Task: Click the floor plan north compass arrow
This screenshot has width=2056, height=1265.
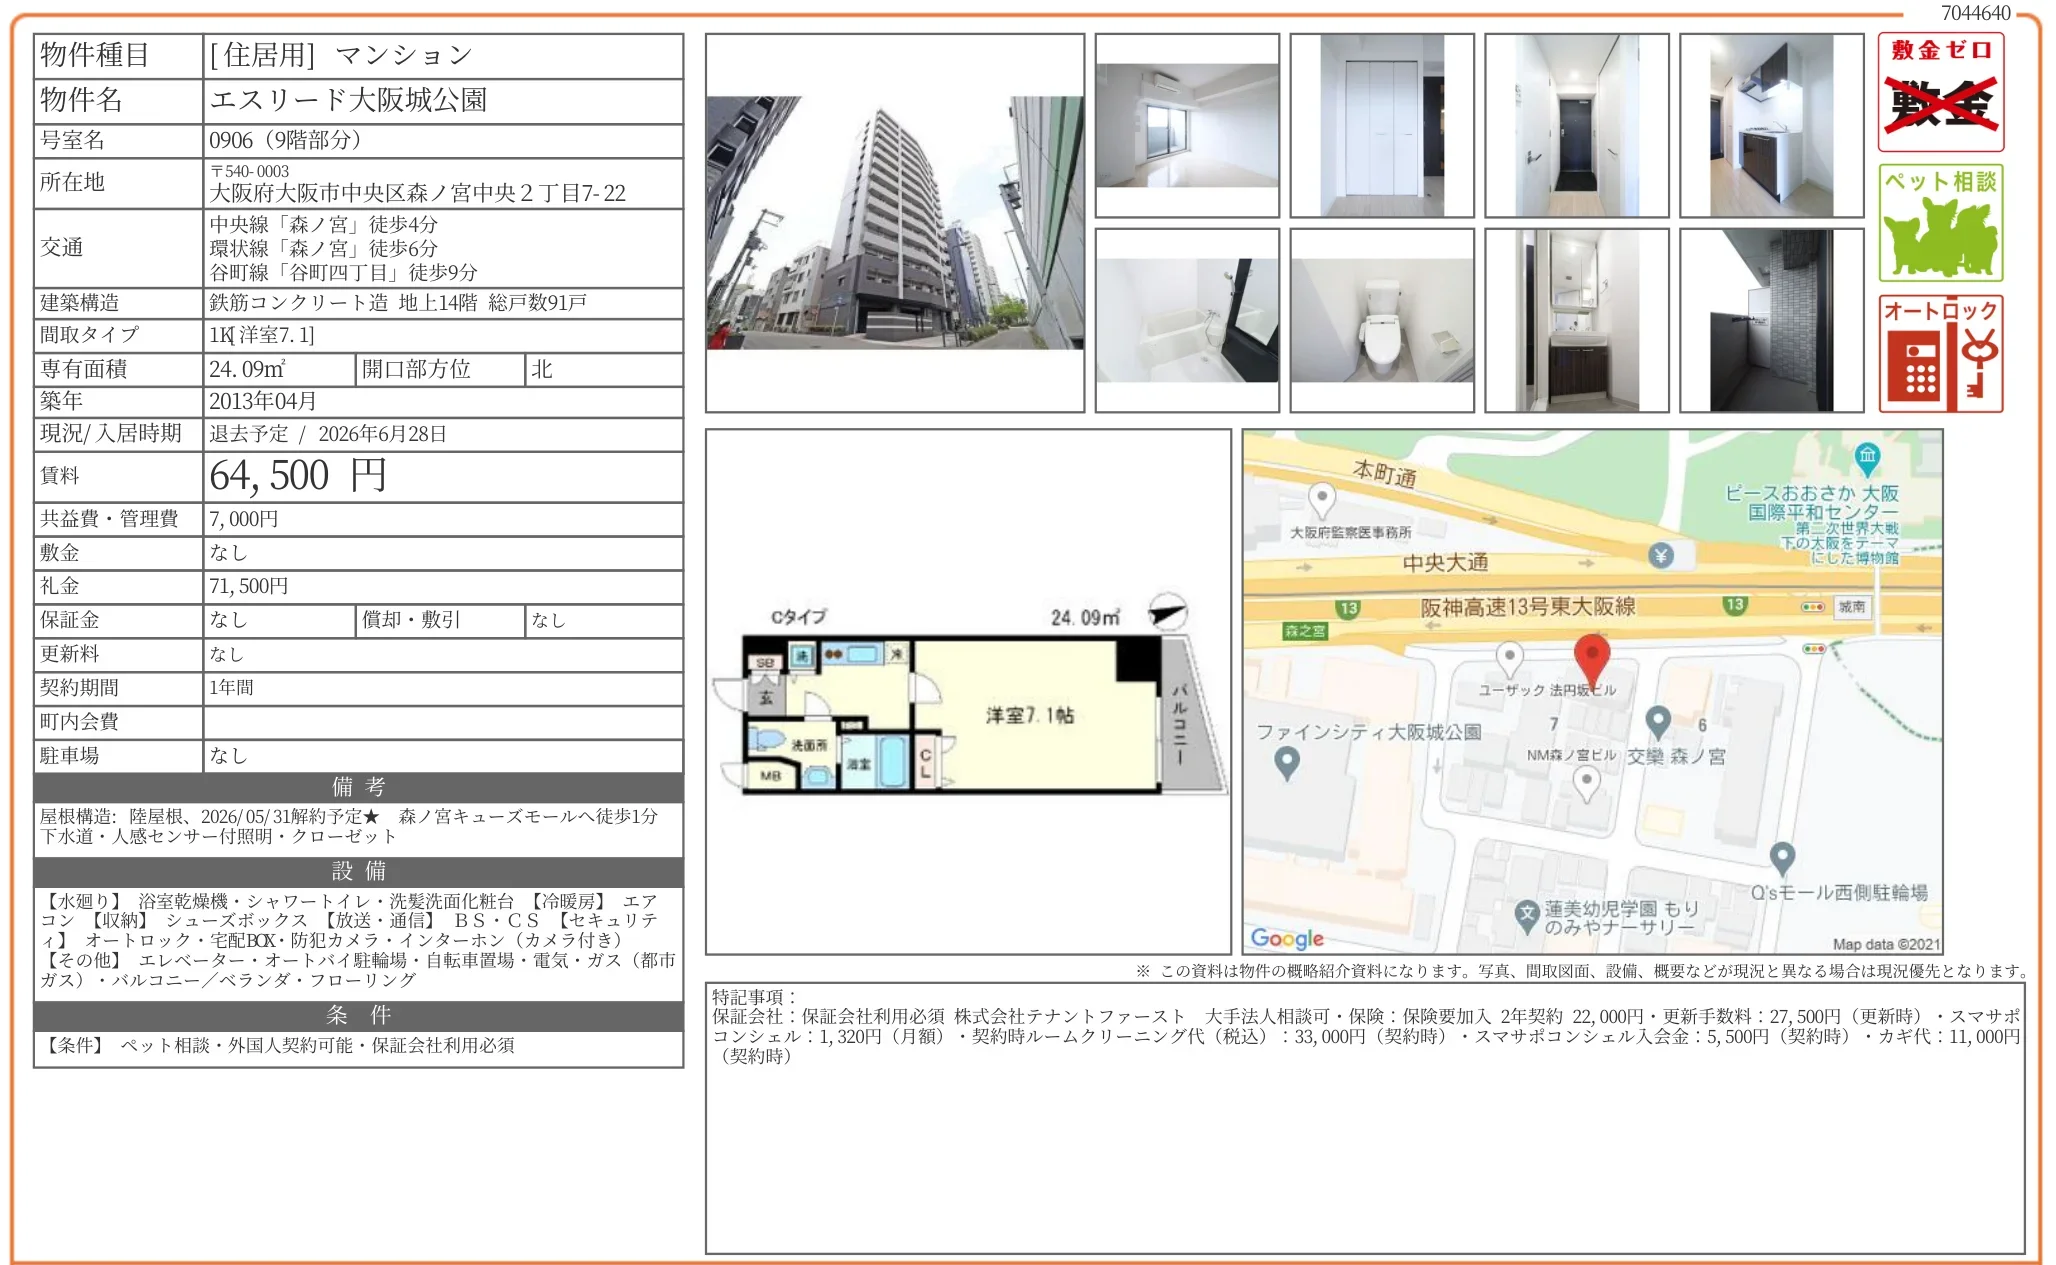Action: (1166, 612)
